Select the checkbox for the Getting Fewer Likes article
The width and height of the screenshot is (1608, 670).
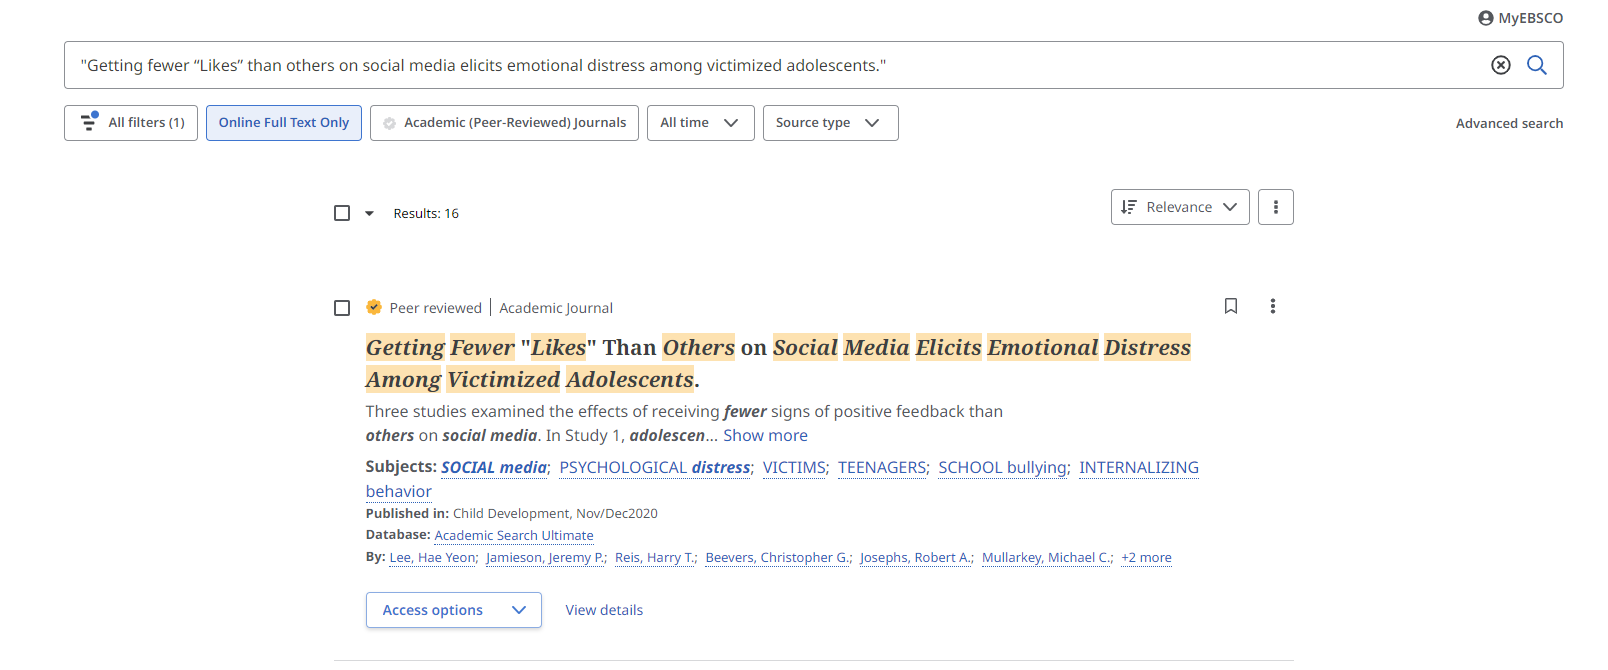[342, 308]
